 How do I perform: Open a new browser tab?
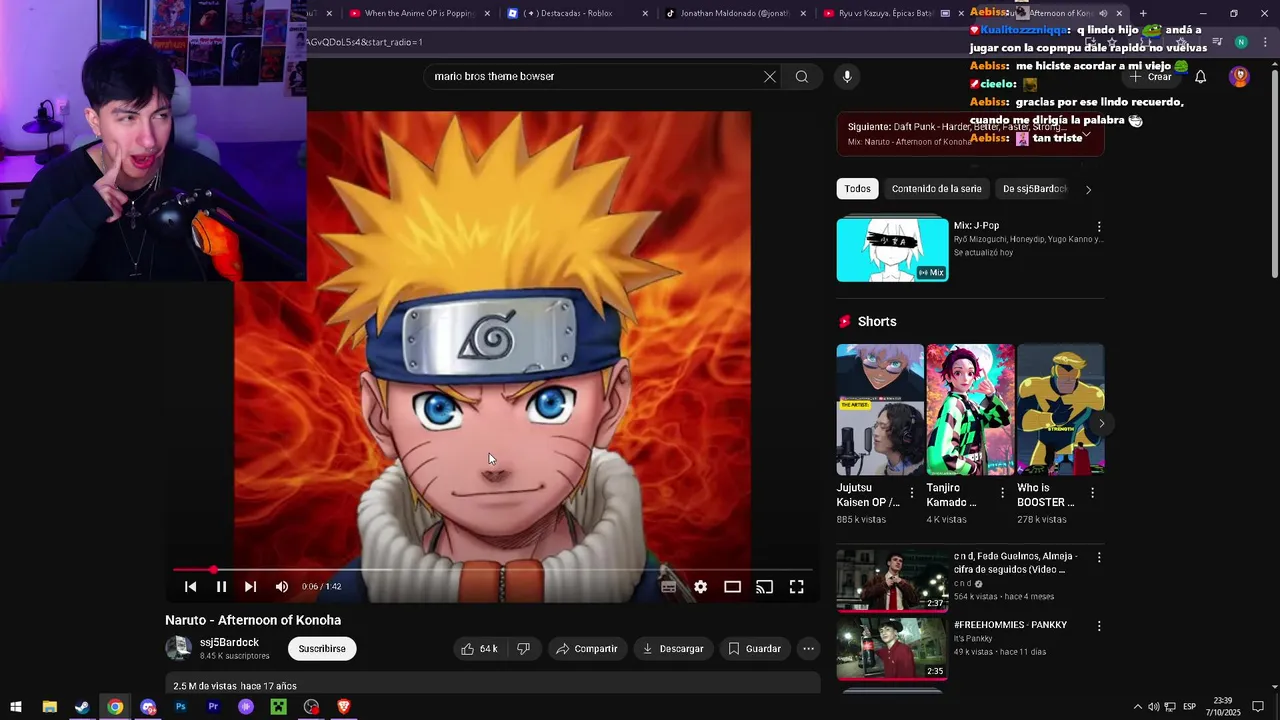[x=1143, y=13]
